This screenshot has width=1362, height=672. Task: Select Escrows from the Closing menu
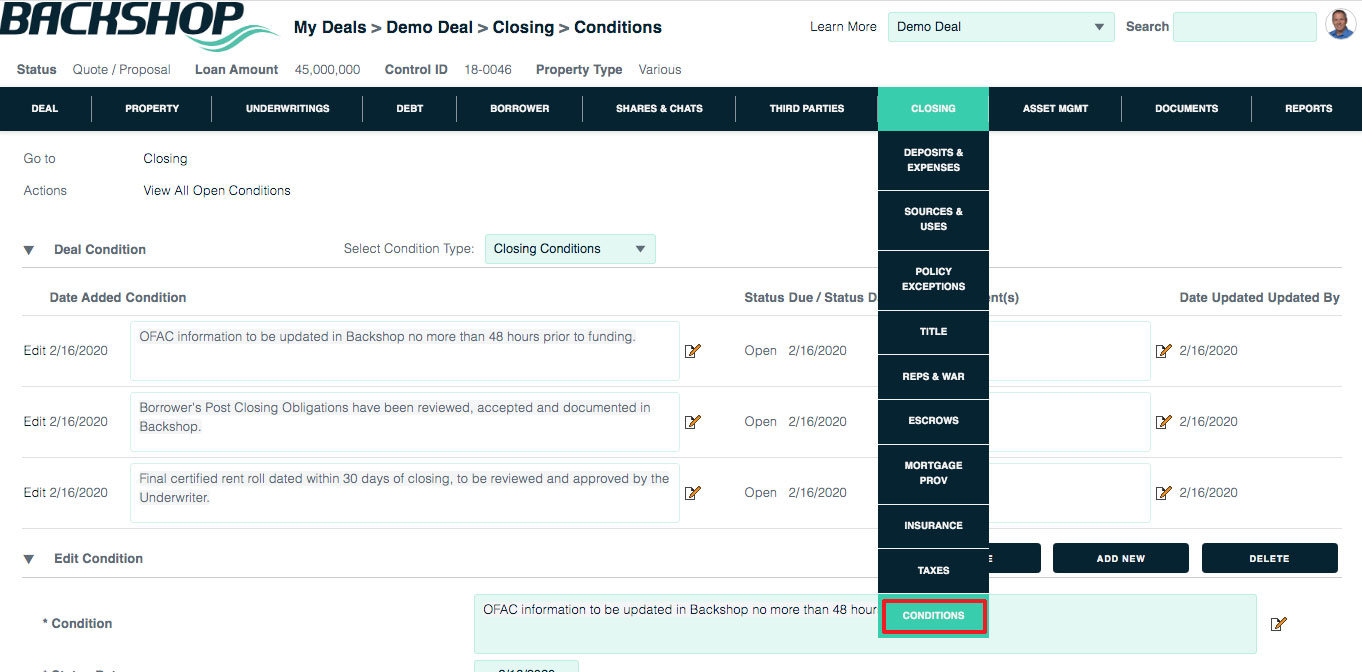coord(933,421)
